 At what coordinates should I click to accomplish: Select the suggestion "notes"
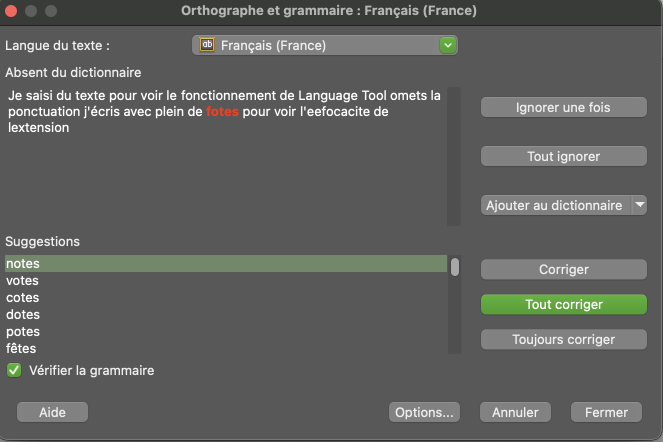(22, 264)
